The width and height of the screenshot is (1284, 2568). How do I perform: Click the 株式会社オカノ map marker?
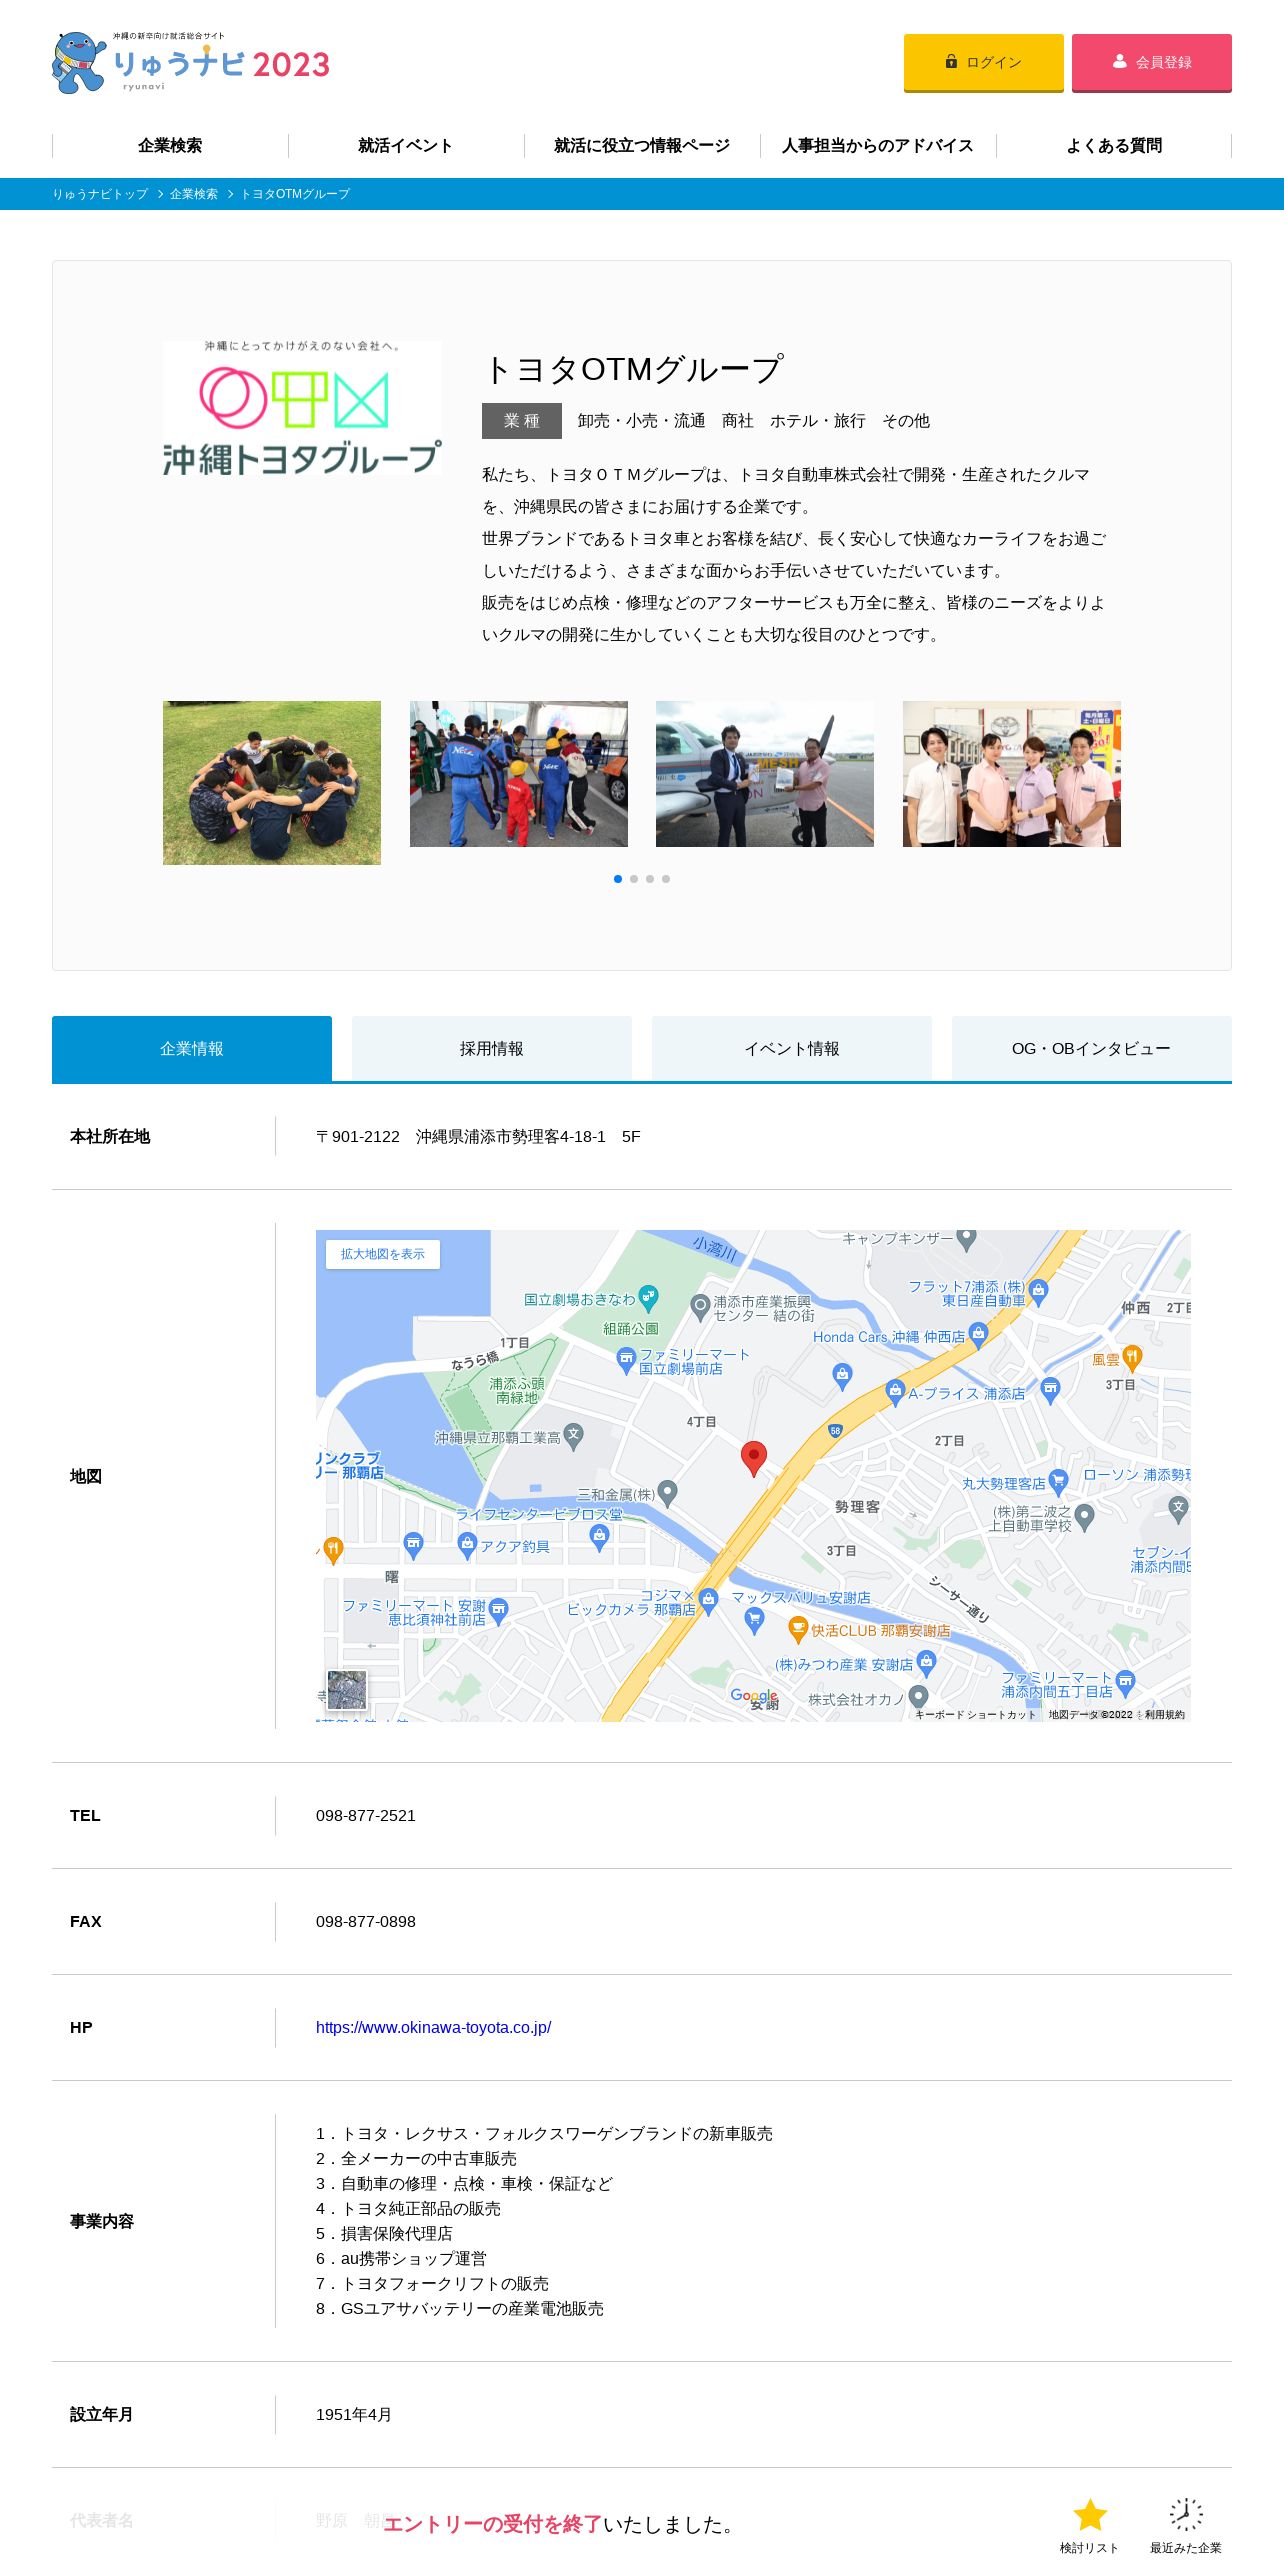point(919,1696)
